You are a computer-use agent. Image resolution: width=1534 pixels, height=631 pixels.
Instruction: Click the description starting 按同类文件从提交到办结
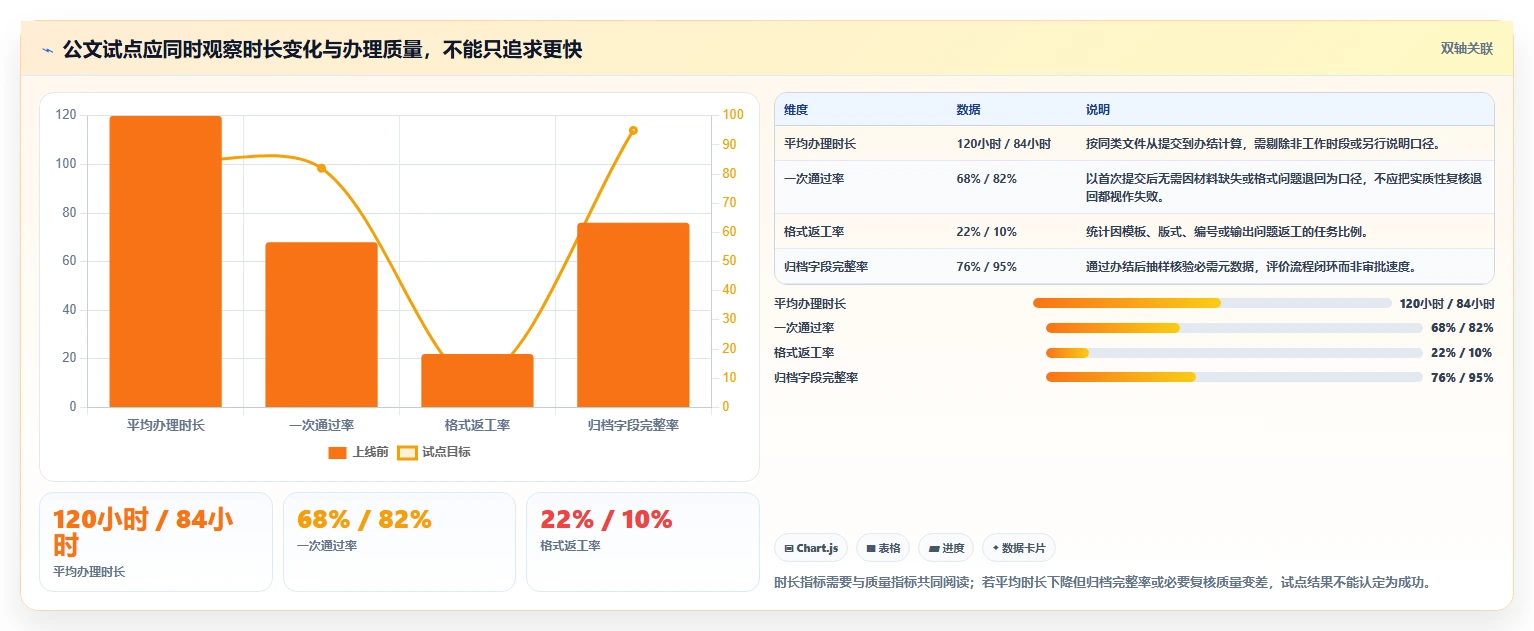click(1263, 144)
